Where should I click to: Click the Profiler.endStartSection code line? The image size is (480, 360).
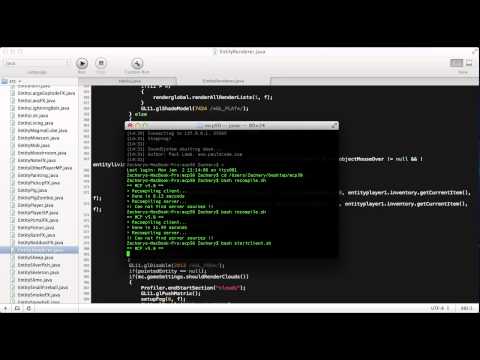pyautogui.click(x=193, y=288)
